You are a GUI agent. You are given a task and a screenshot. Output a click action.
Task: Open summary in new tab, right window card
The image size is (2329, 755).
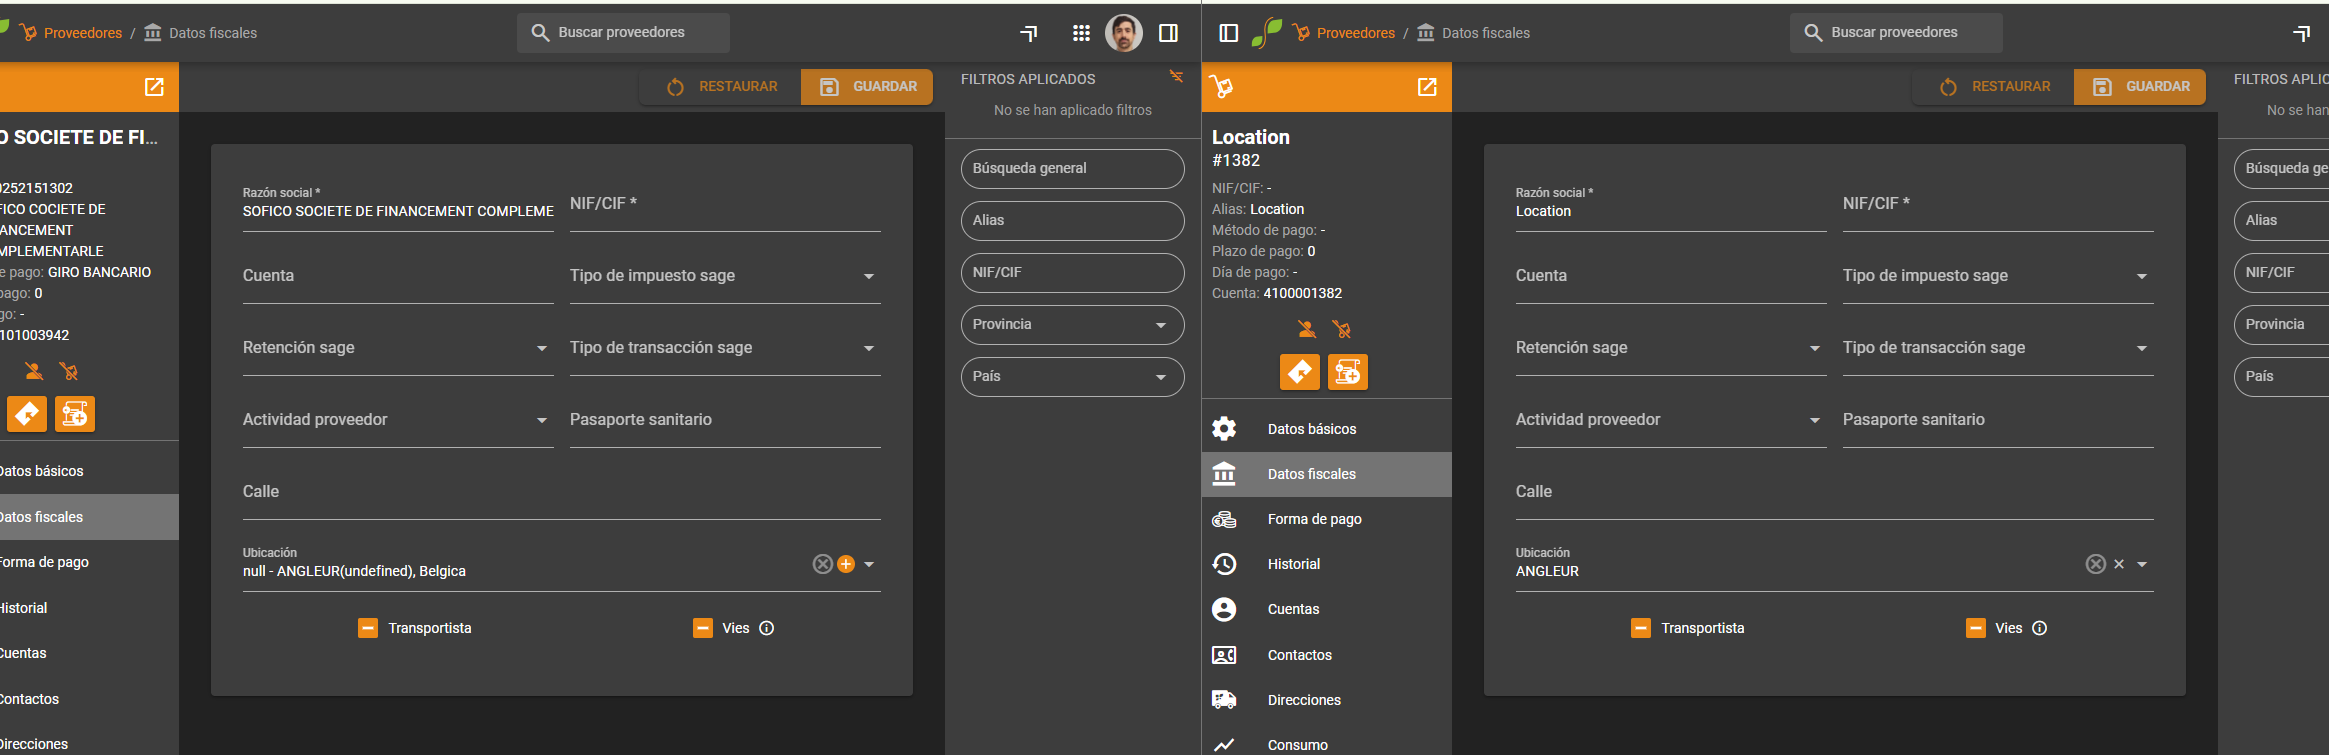(1427, 87)
